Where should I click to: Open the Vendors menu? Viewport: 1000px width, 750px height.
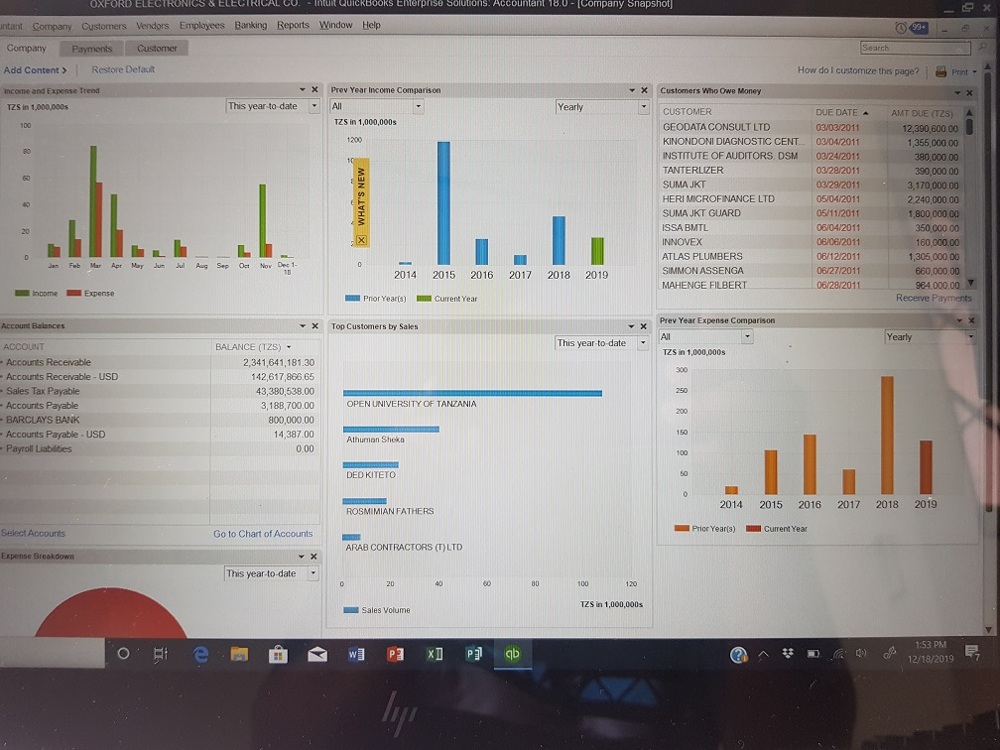(152, 26)
